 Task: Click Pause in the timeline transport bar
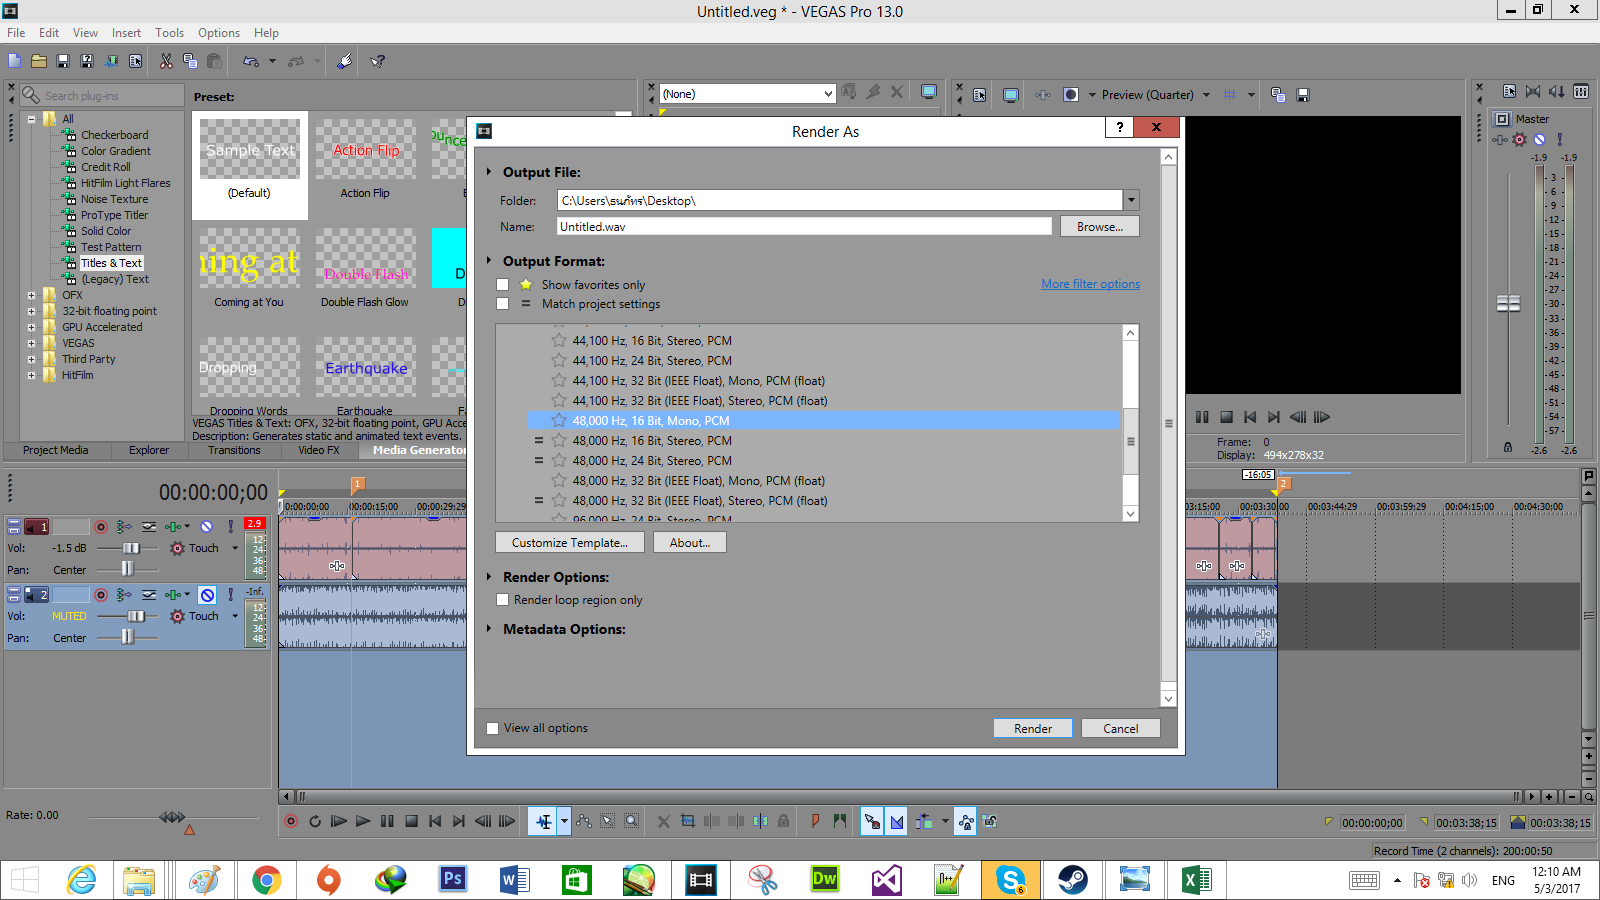[x=387, y=821]
